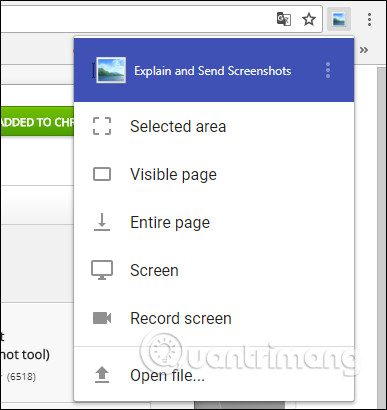
Task: Click the down-arrow Entire page icon
Action: [x=102, y=222]
